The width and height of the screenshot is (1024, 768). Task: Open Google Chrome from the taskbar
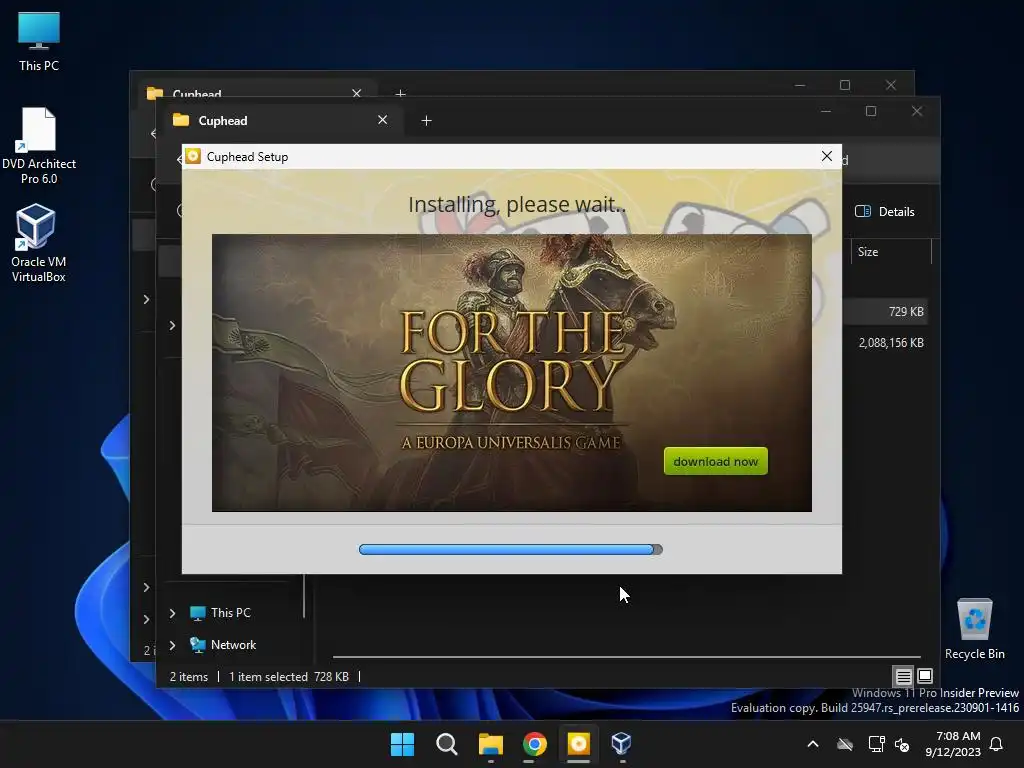[534, 744]
